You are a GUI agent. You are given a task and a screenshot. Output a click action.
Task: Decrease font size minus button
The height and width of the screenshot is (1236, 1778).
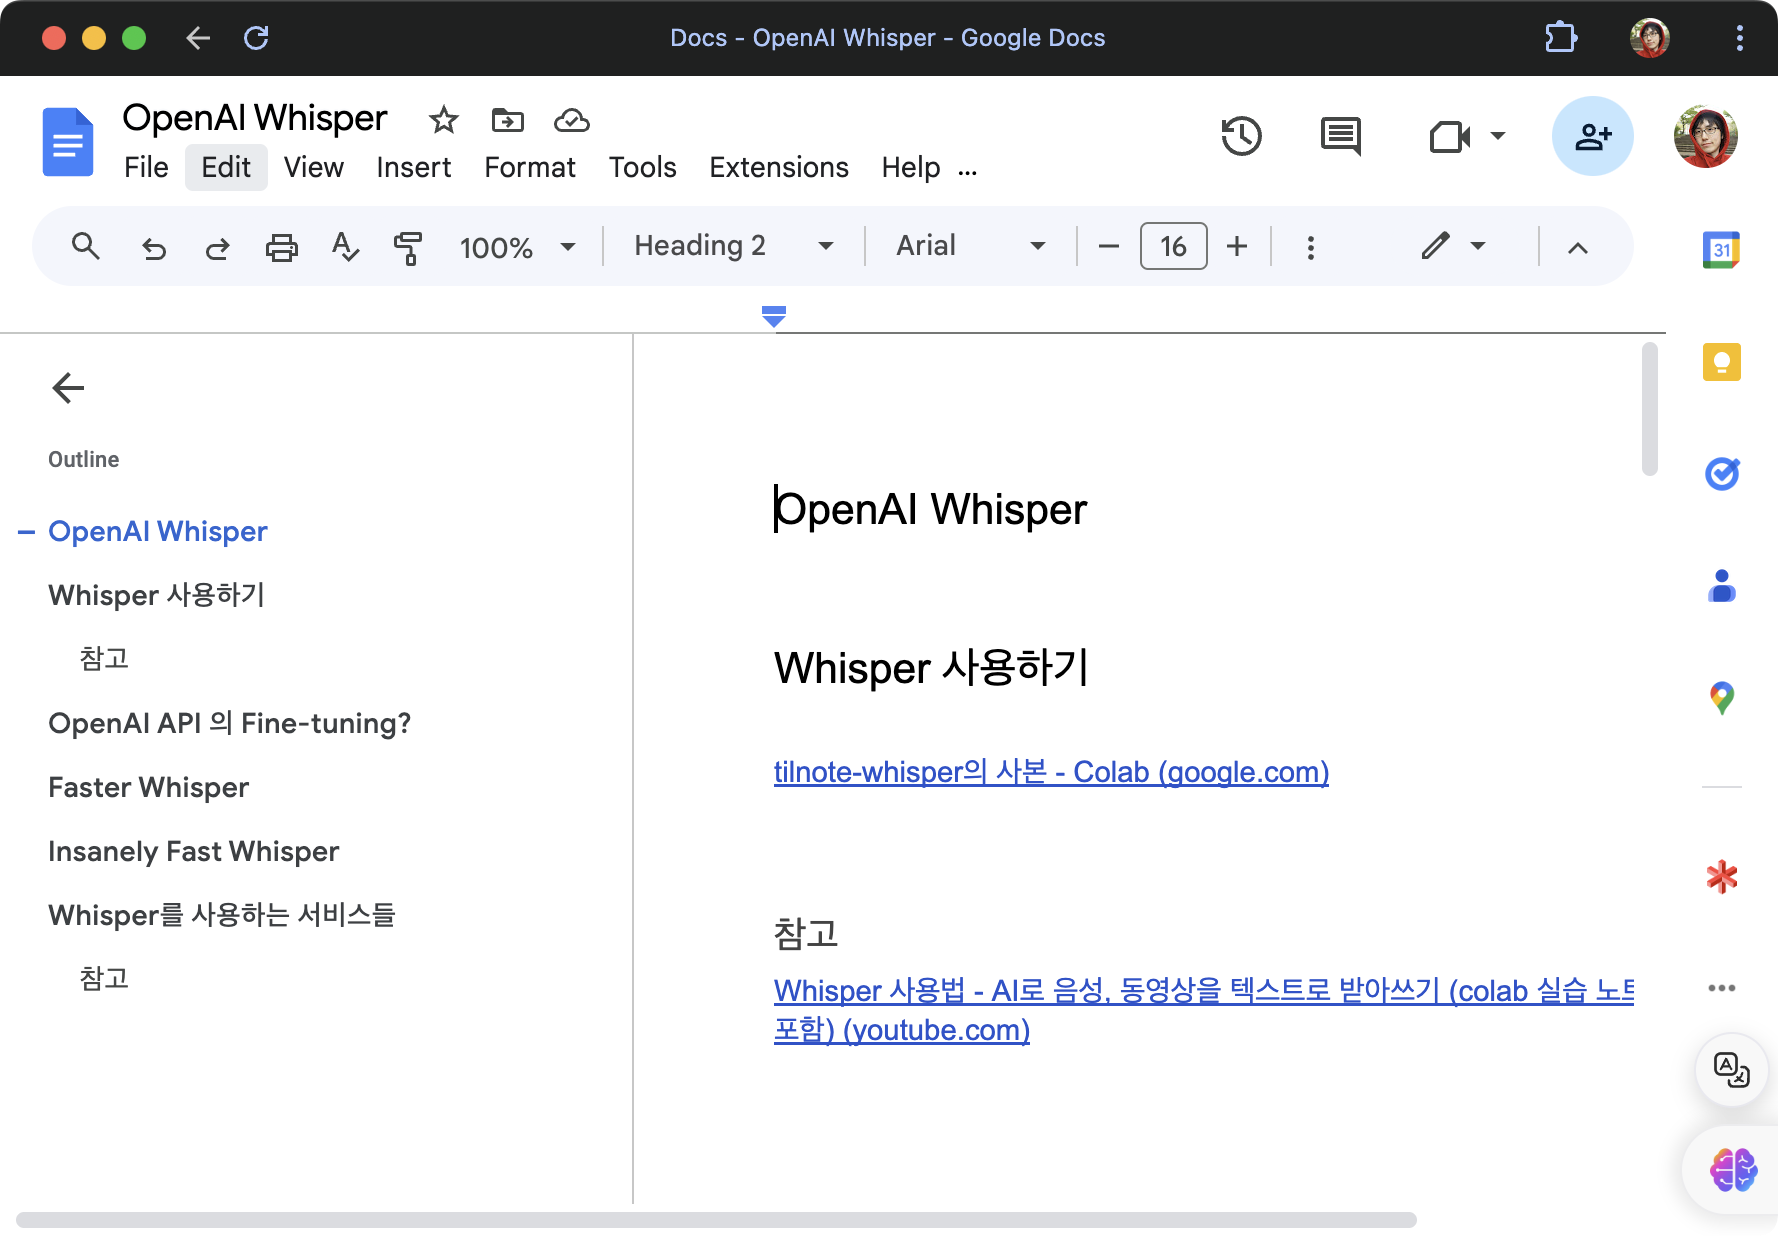pos(1108,246)
